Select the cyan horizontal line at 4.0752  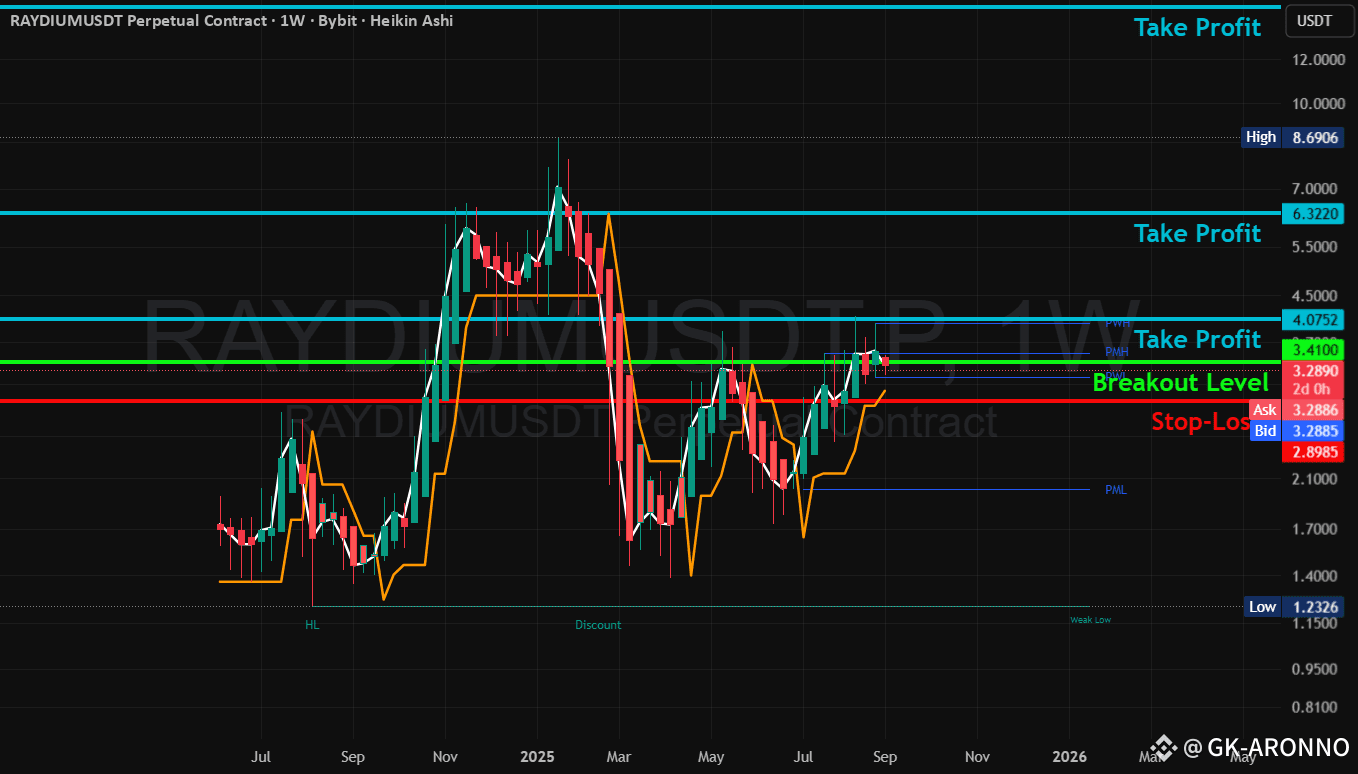[640, 319]
